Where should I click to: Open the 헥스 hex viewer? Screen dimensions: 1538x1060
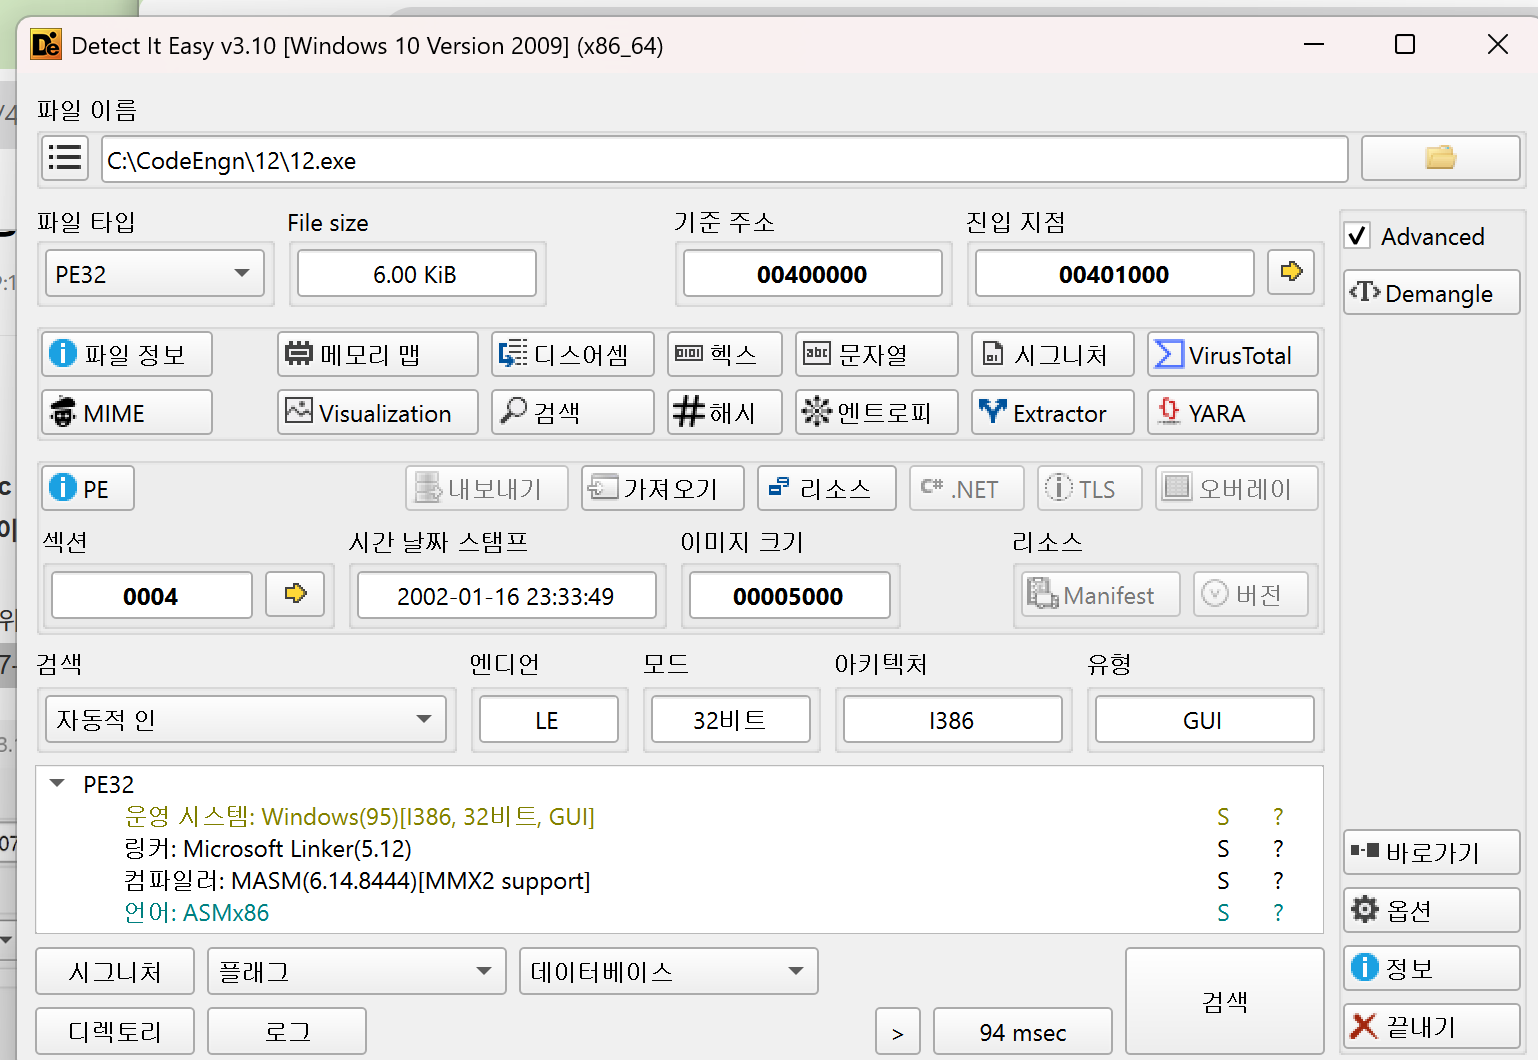(x=725, y=354)
